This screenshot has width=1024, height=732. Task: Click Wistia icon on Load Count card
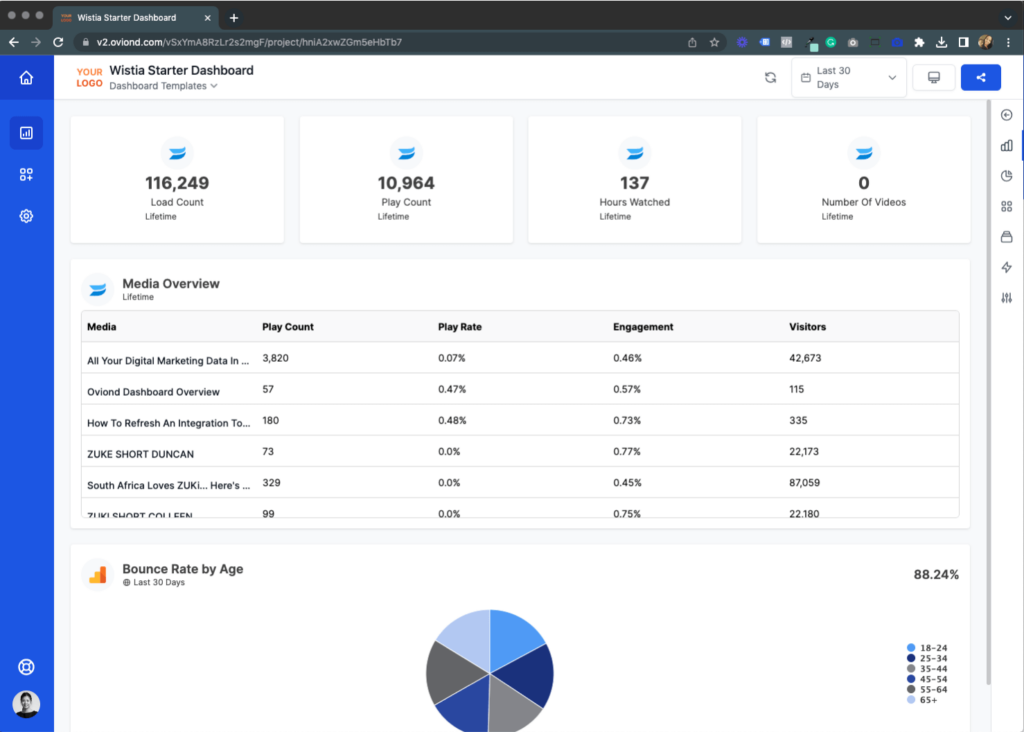(x=178, y=153)
